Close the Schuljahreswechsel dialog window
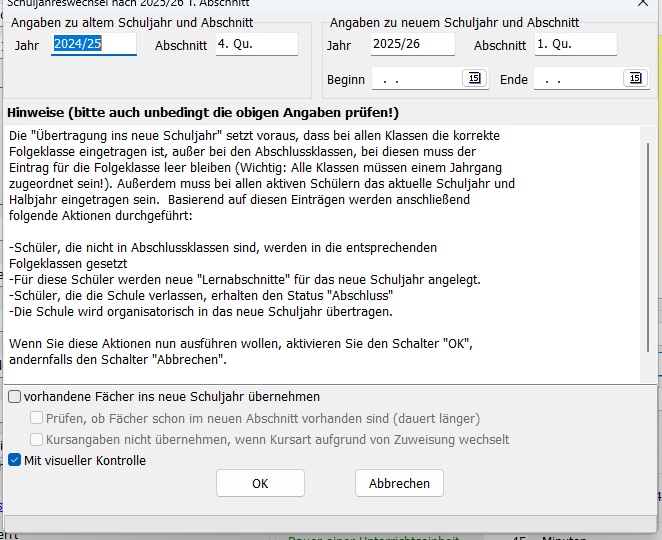Screen dimensions: 662x540 click(643, 3)
